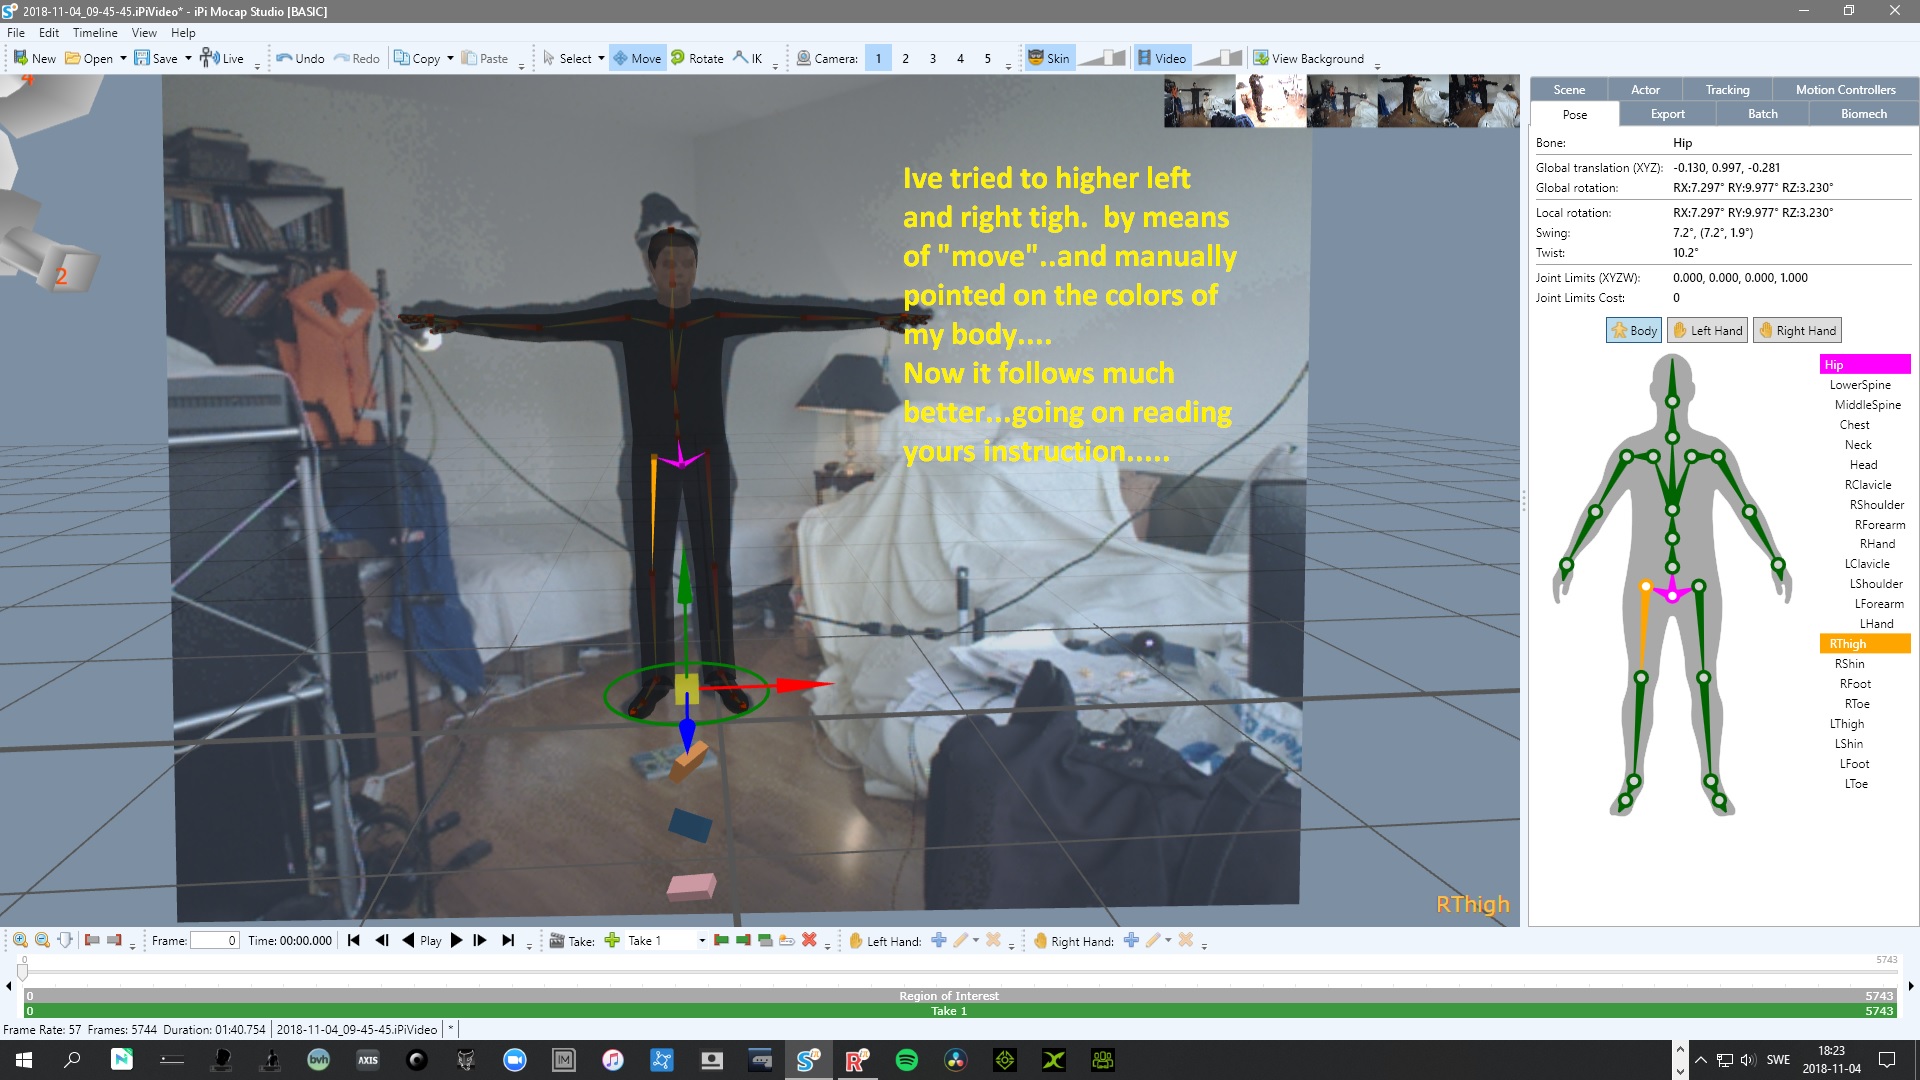This screenshot has height=1080, width=1920.
Task: Step back one frame
Action: point(381,940)
